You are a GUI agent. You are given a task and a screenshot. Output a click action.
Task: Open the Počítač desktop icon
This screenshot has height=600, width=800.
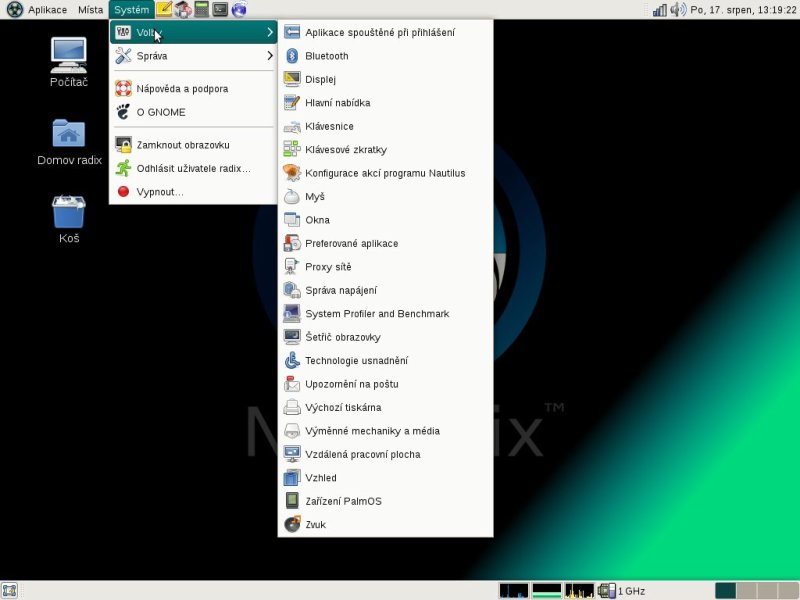pos(68,62)
